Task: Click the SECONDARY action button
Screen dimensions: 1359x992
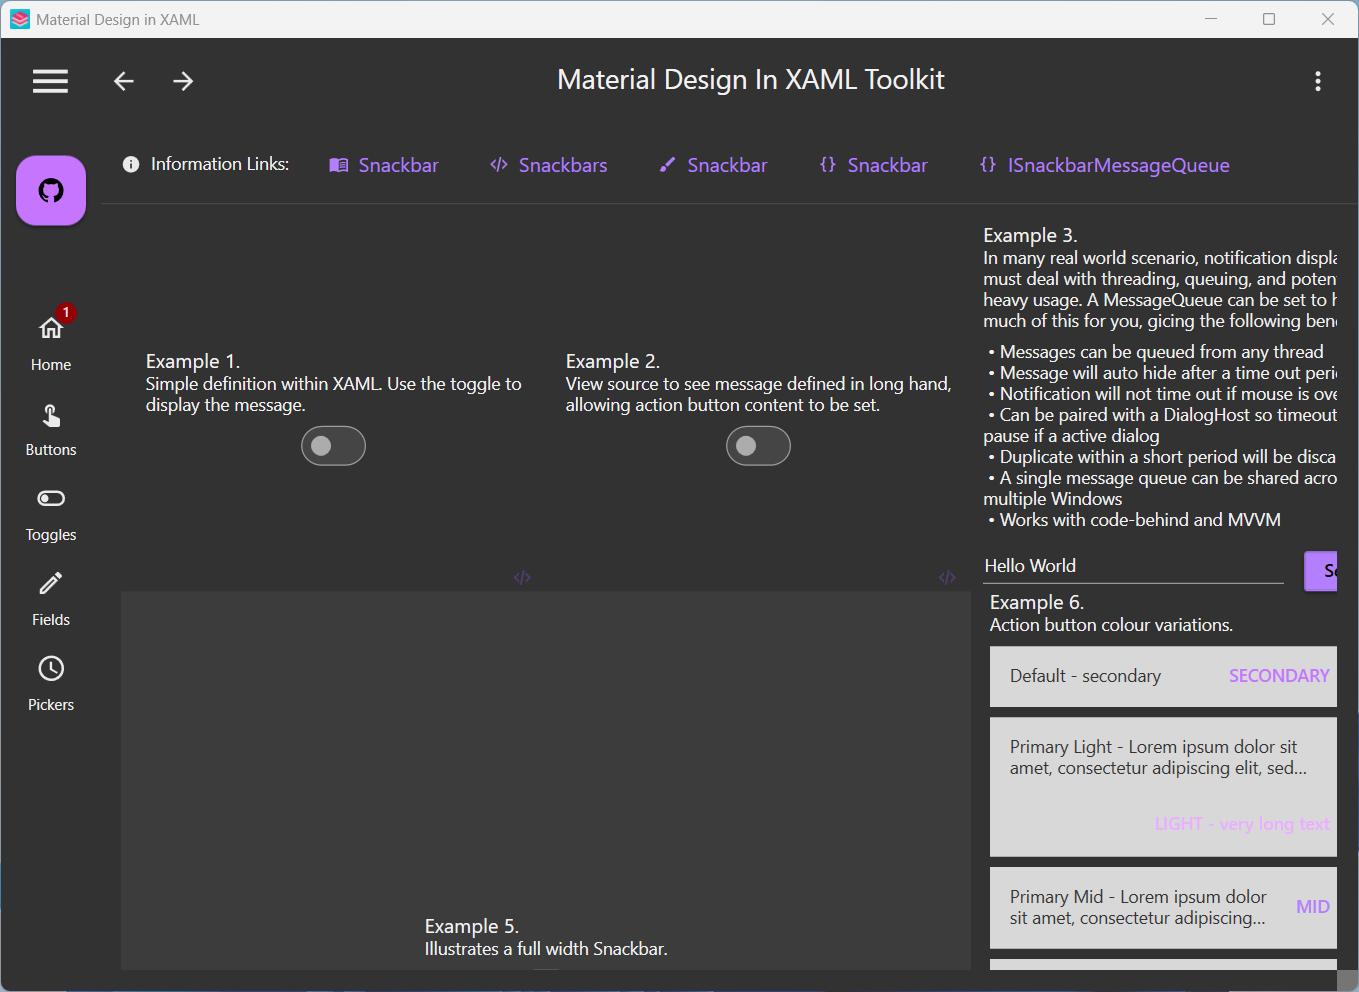Action: click(1279, 676)
